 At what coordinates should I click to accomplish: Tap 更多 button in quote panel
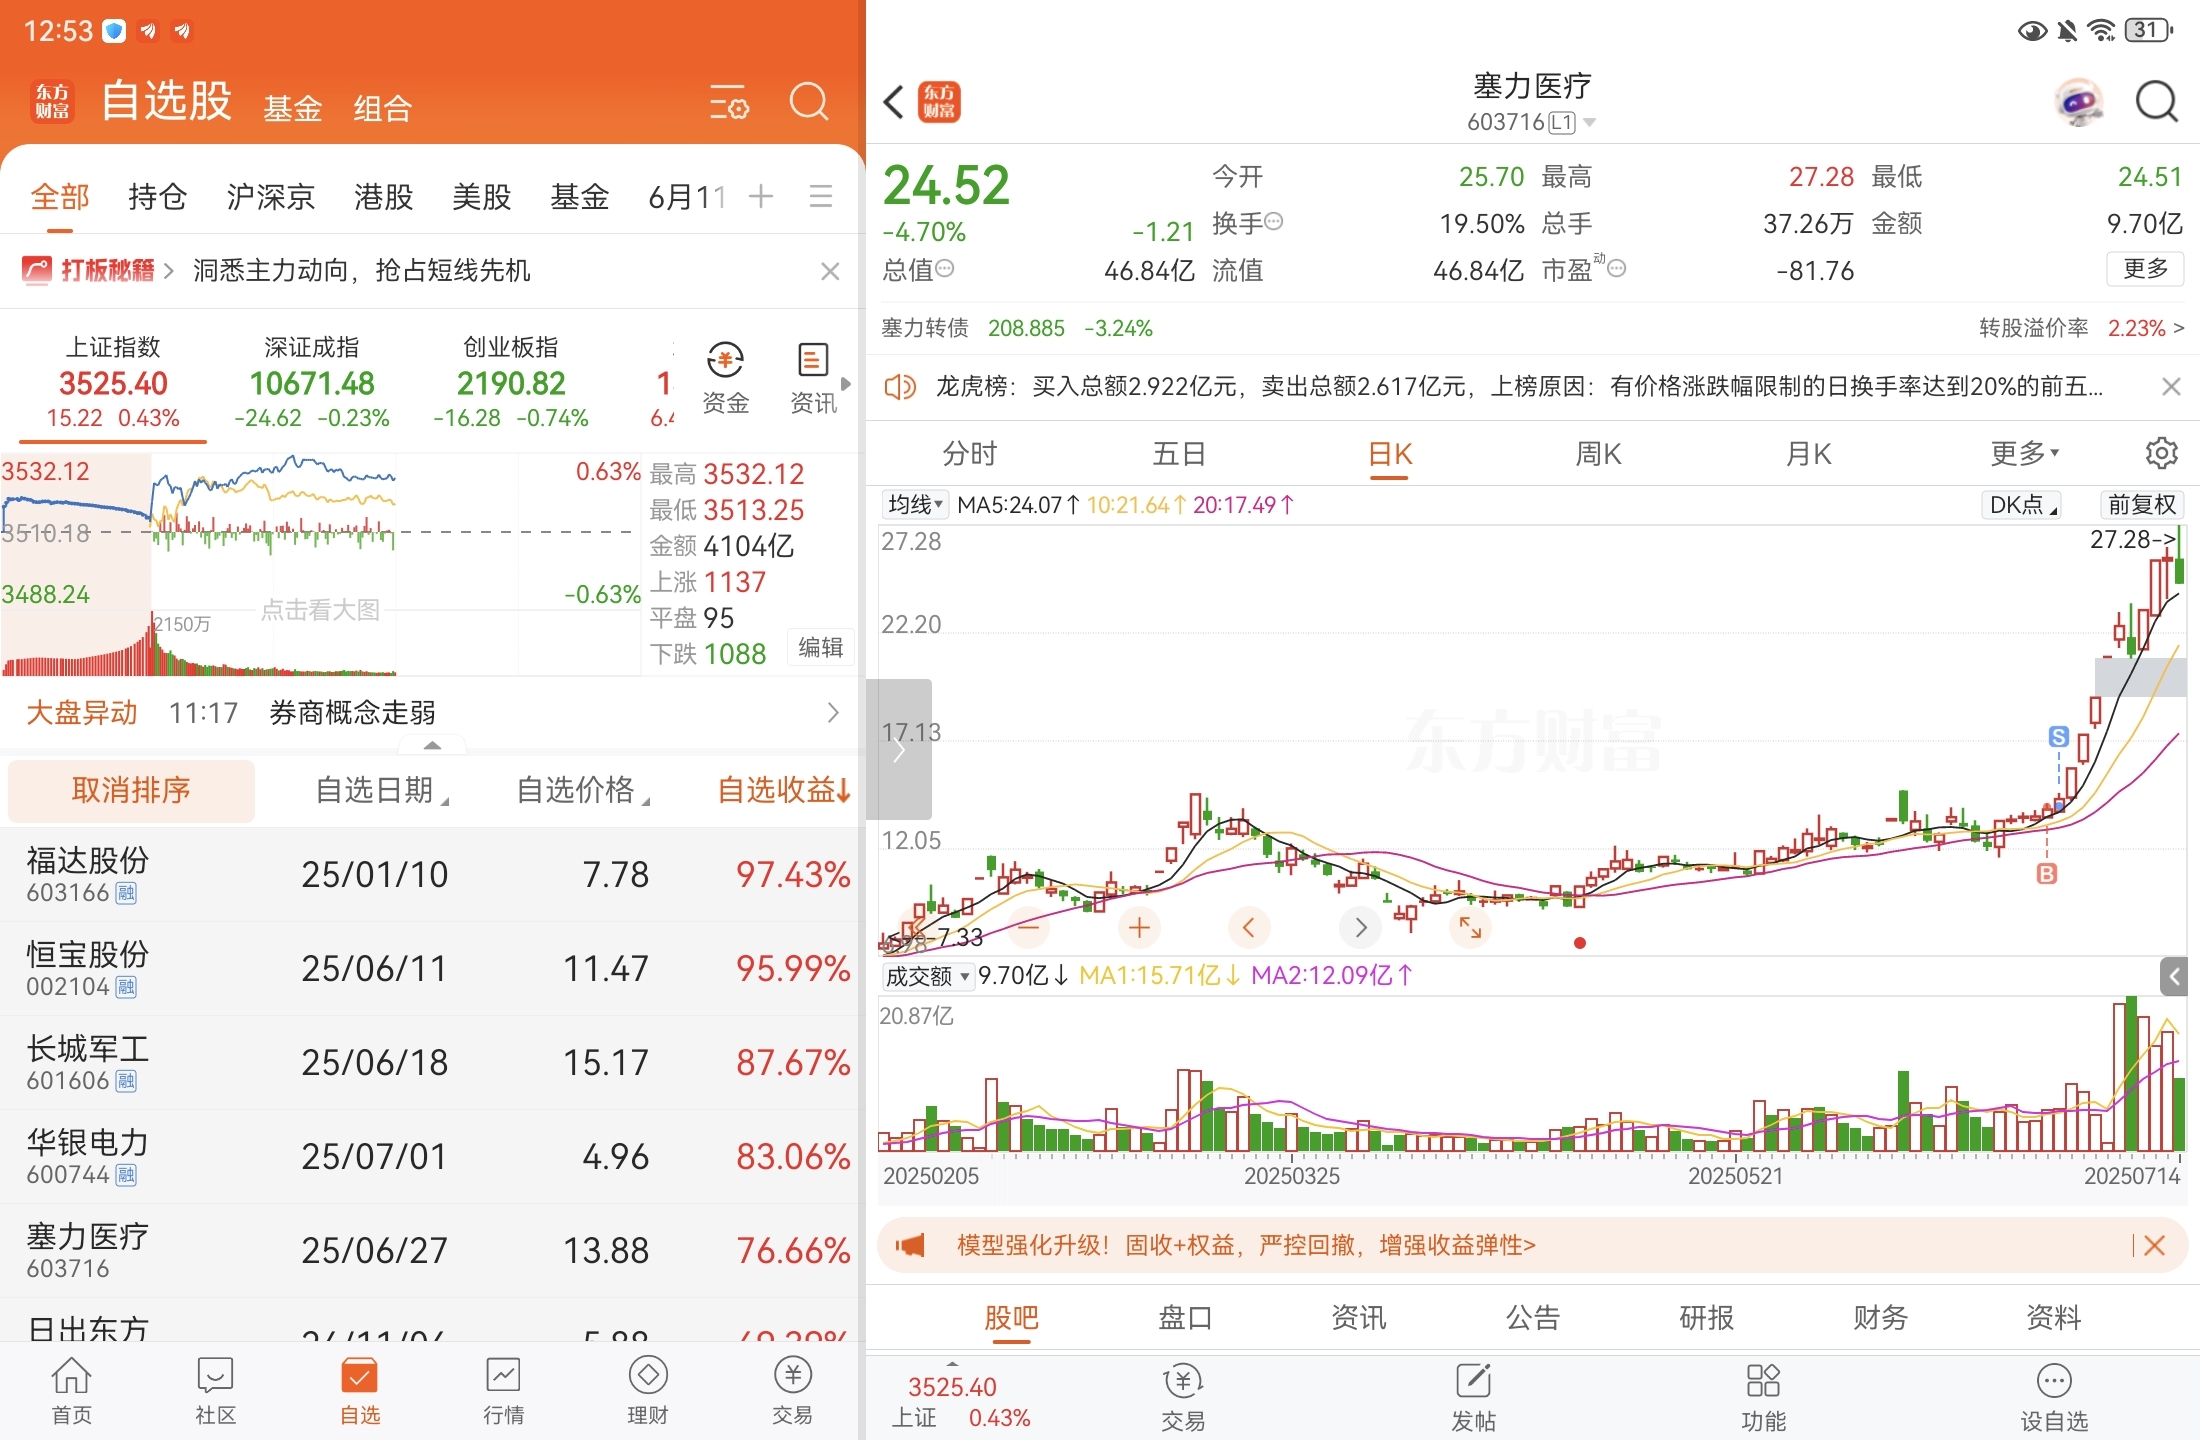tap(2145, 269)
